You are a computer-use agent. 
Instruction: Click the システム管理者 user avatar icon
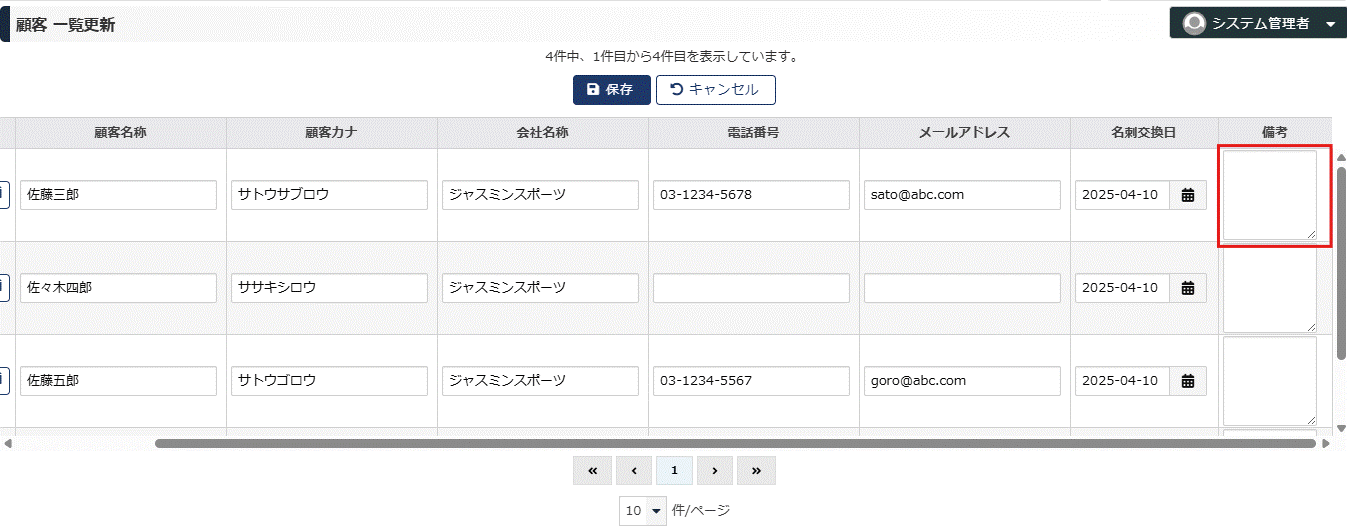(1193, 23)
